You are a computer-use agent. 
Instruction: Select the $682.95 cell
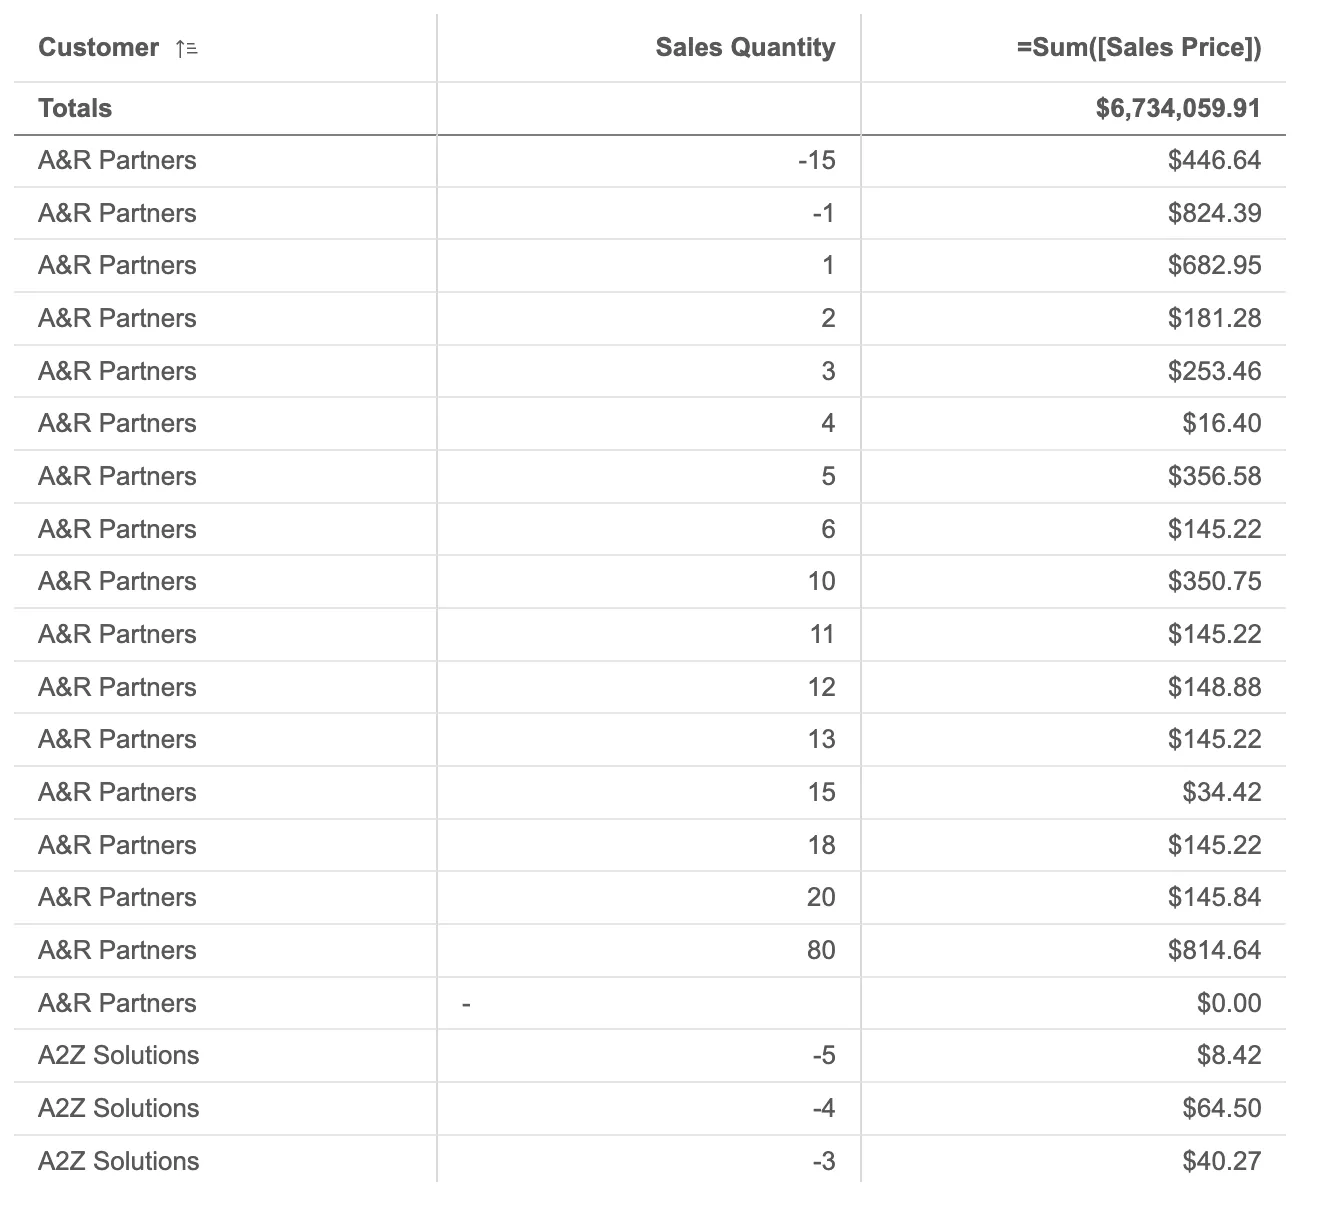click(1214, 265)
